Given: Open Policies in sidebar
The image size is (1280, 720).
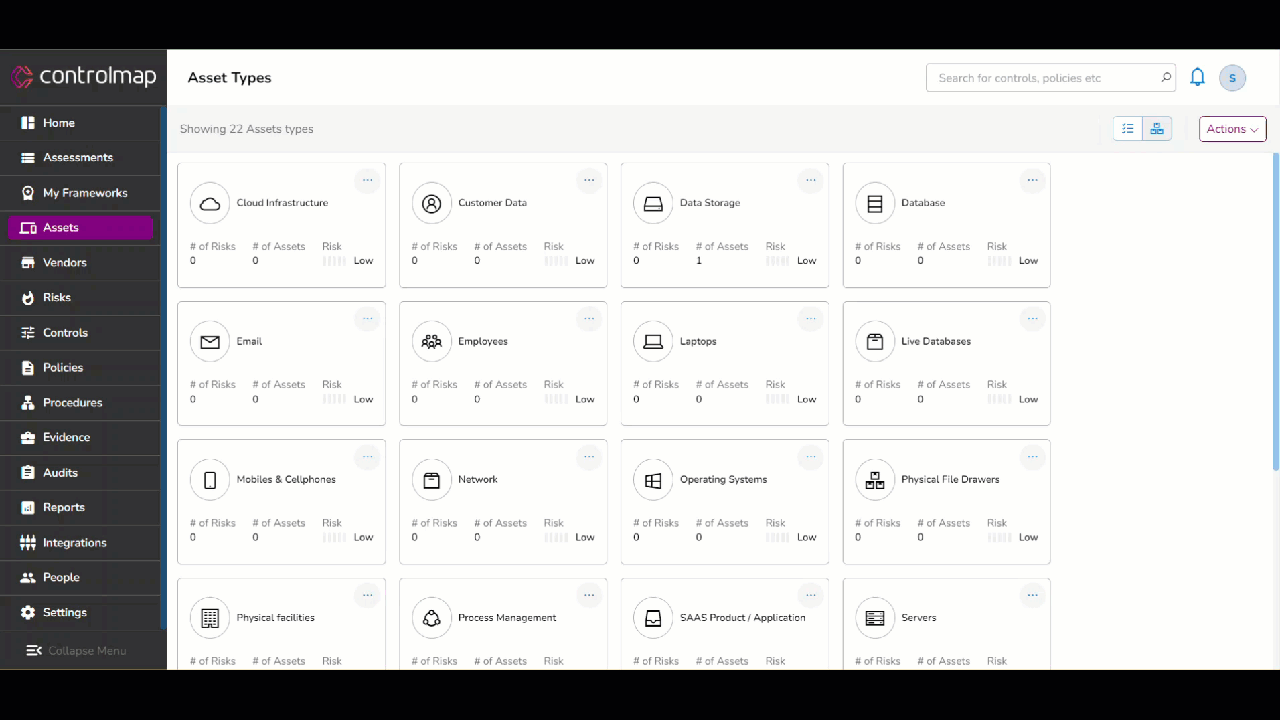Looking at the screenshot, I should [x=80, y=368].
